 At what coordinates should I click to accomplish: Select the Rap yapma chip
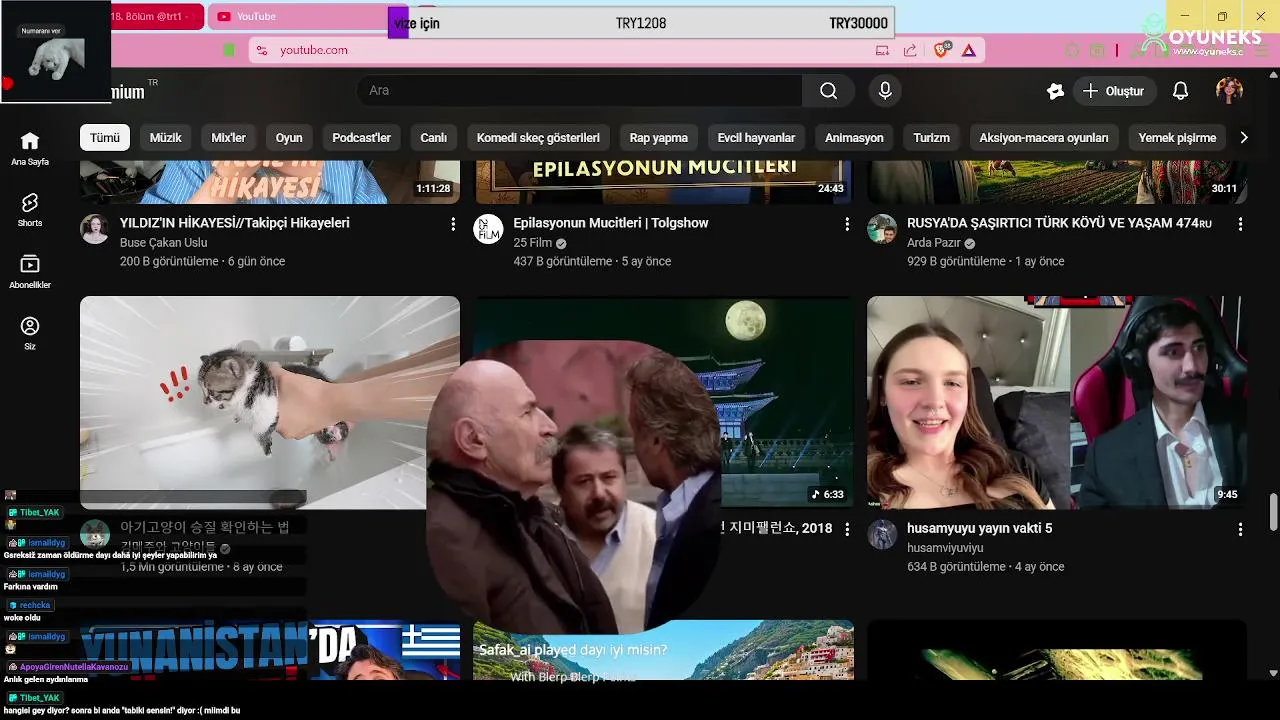coord(658,138)
